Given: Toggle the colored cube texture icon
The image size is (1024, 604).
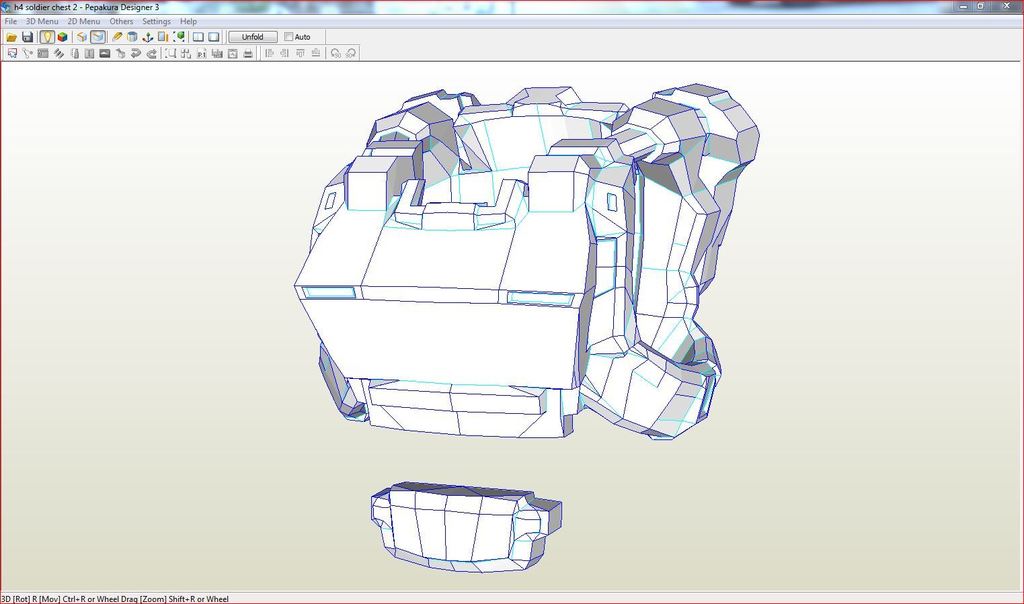Looking at the screenshot, I should pos(62,37).
